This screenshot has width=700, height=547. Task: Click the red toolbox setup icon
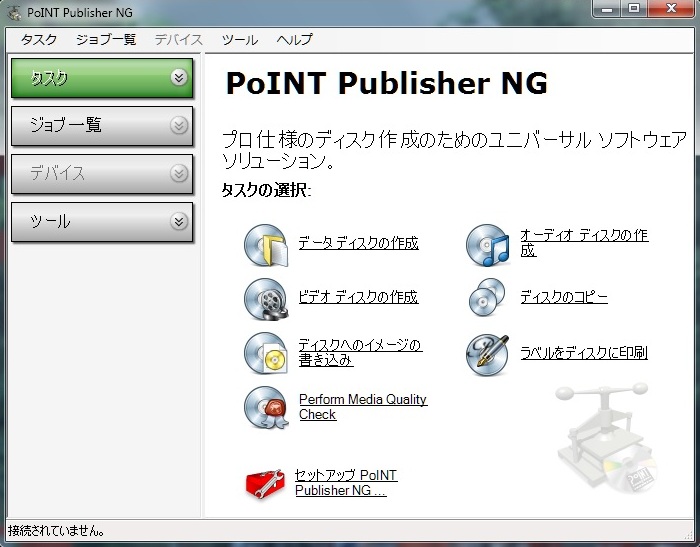(x=265, y=484)
